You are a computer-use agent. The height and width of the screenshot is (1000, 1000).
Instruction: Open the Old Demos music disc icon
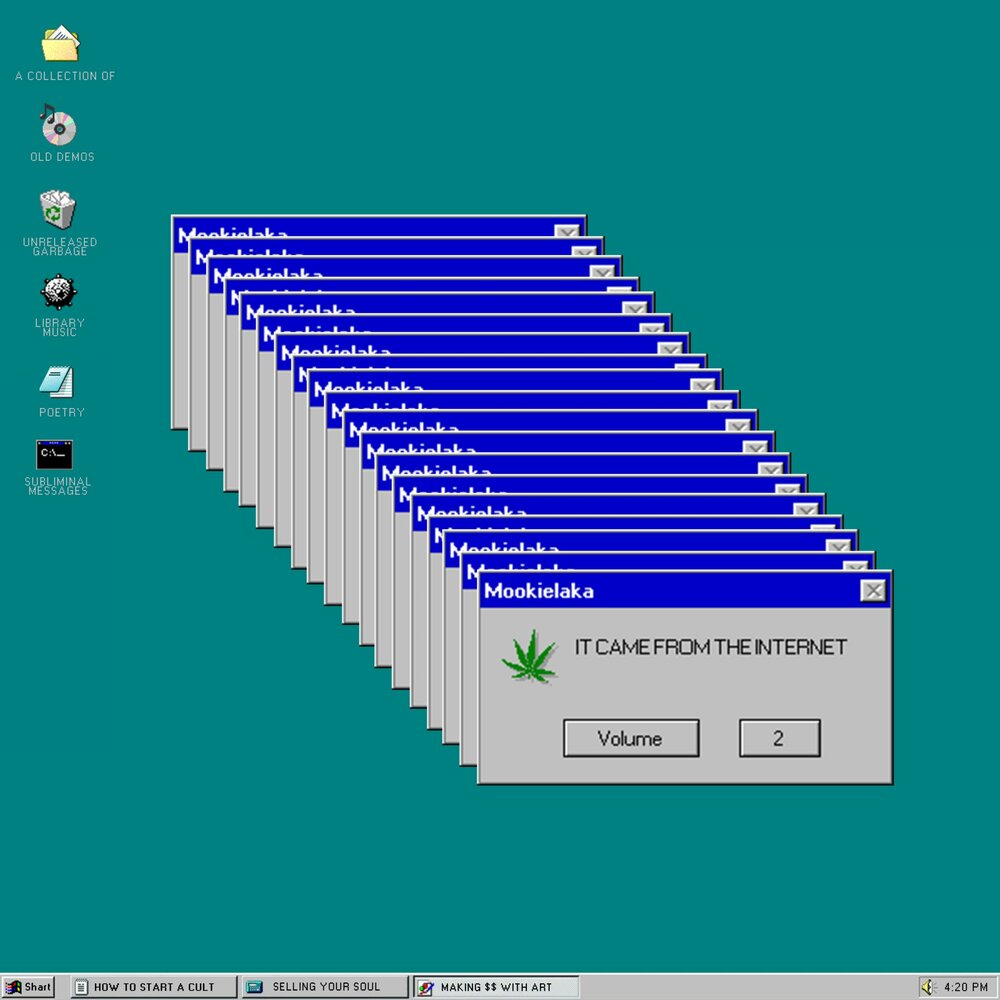(x=58, y=126)
